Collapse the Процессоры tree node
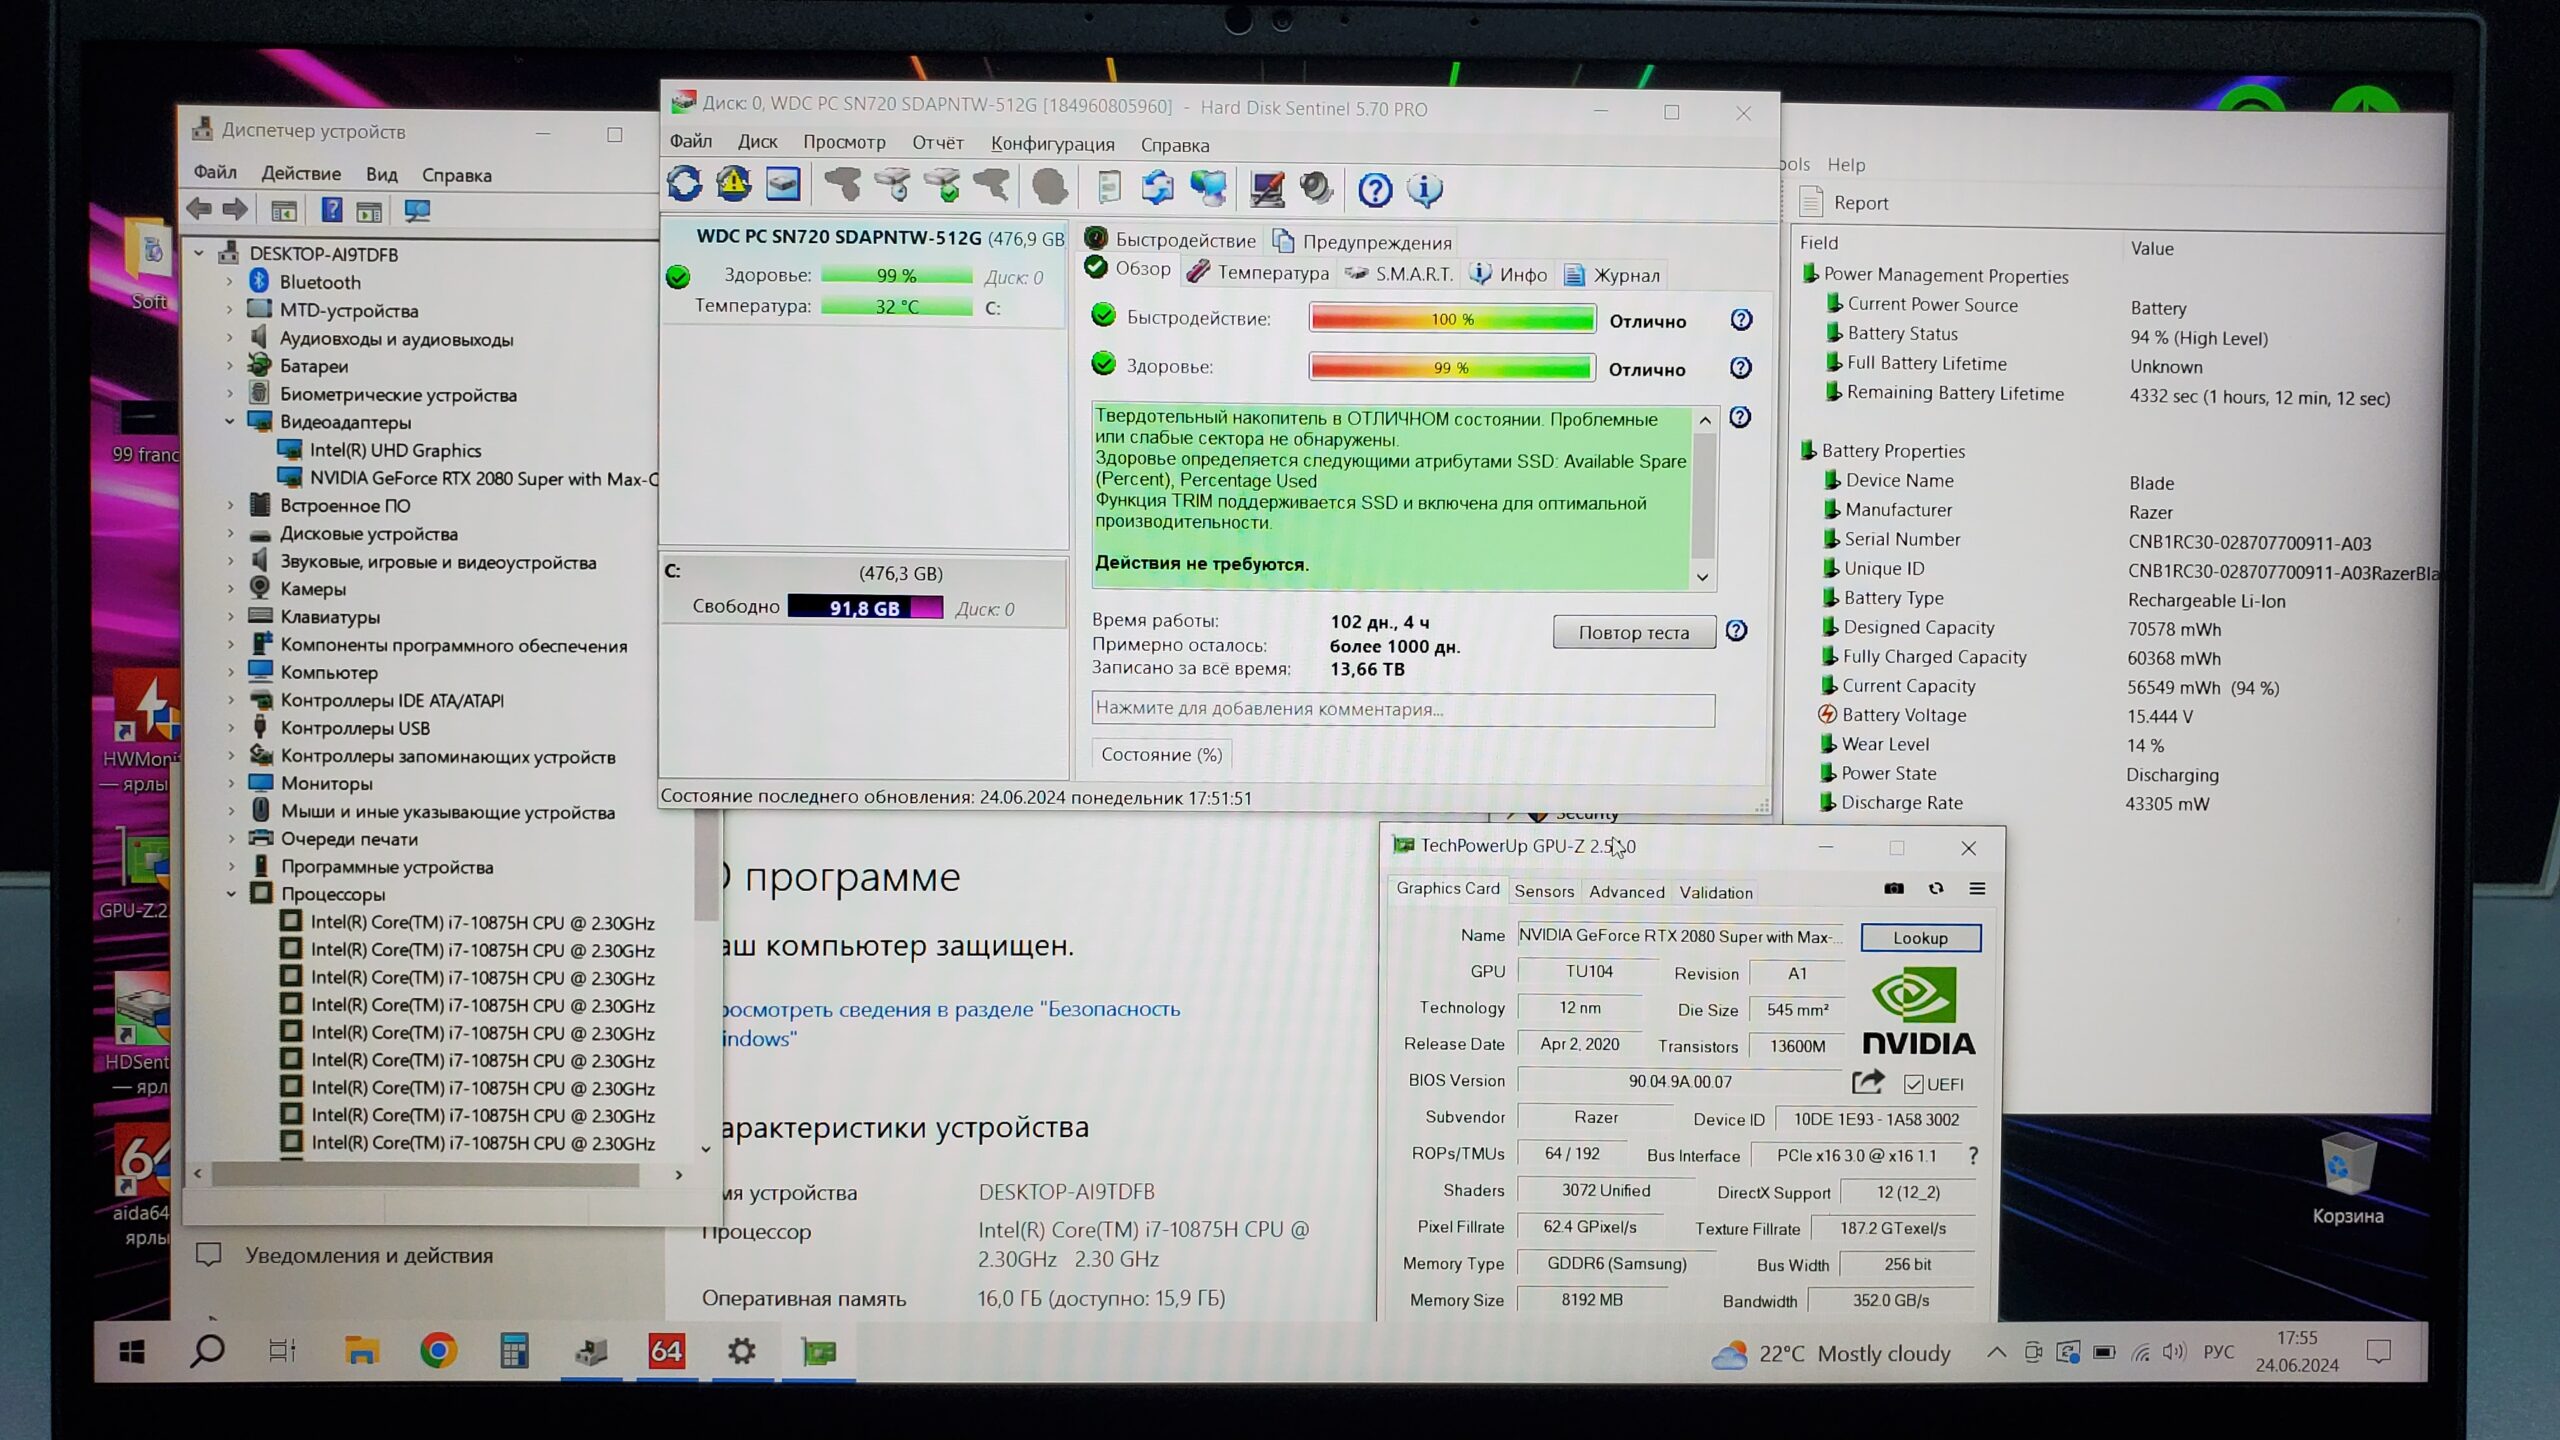Viewport: 2560px width, 1440px height. [231, 894]
